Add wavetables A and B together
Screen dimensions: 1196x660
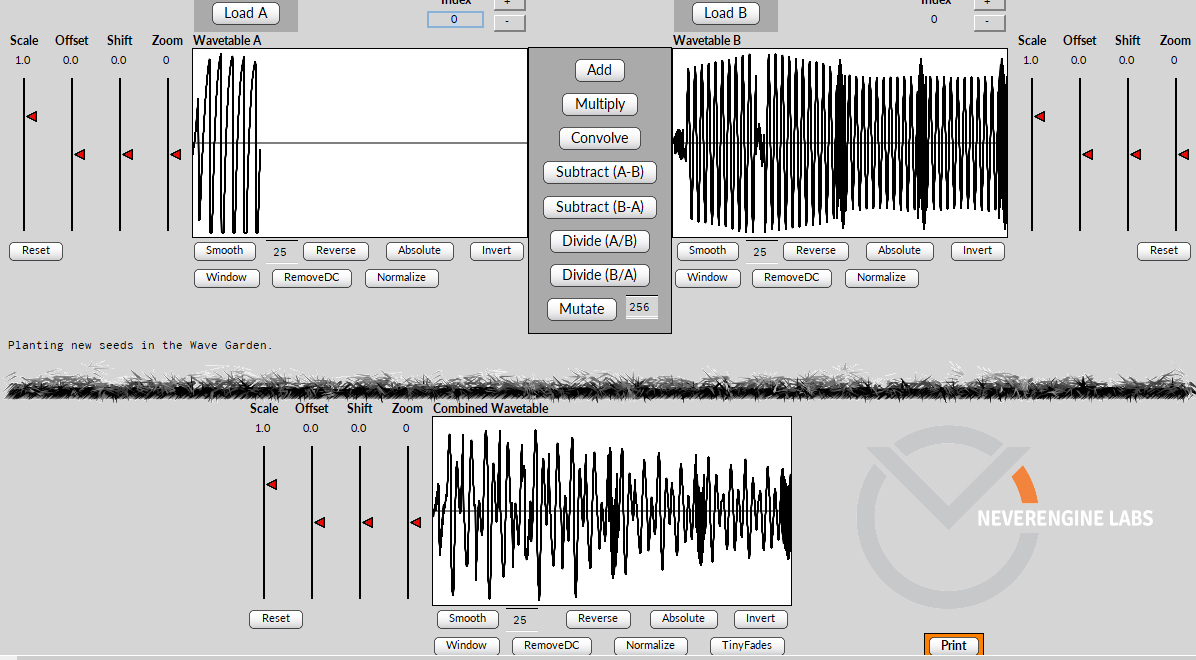coord(600,70)
